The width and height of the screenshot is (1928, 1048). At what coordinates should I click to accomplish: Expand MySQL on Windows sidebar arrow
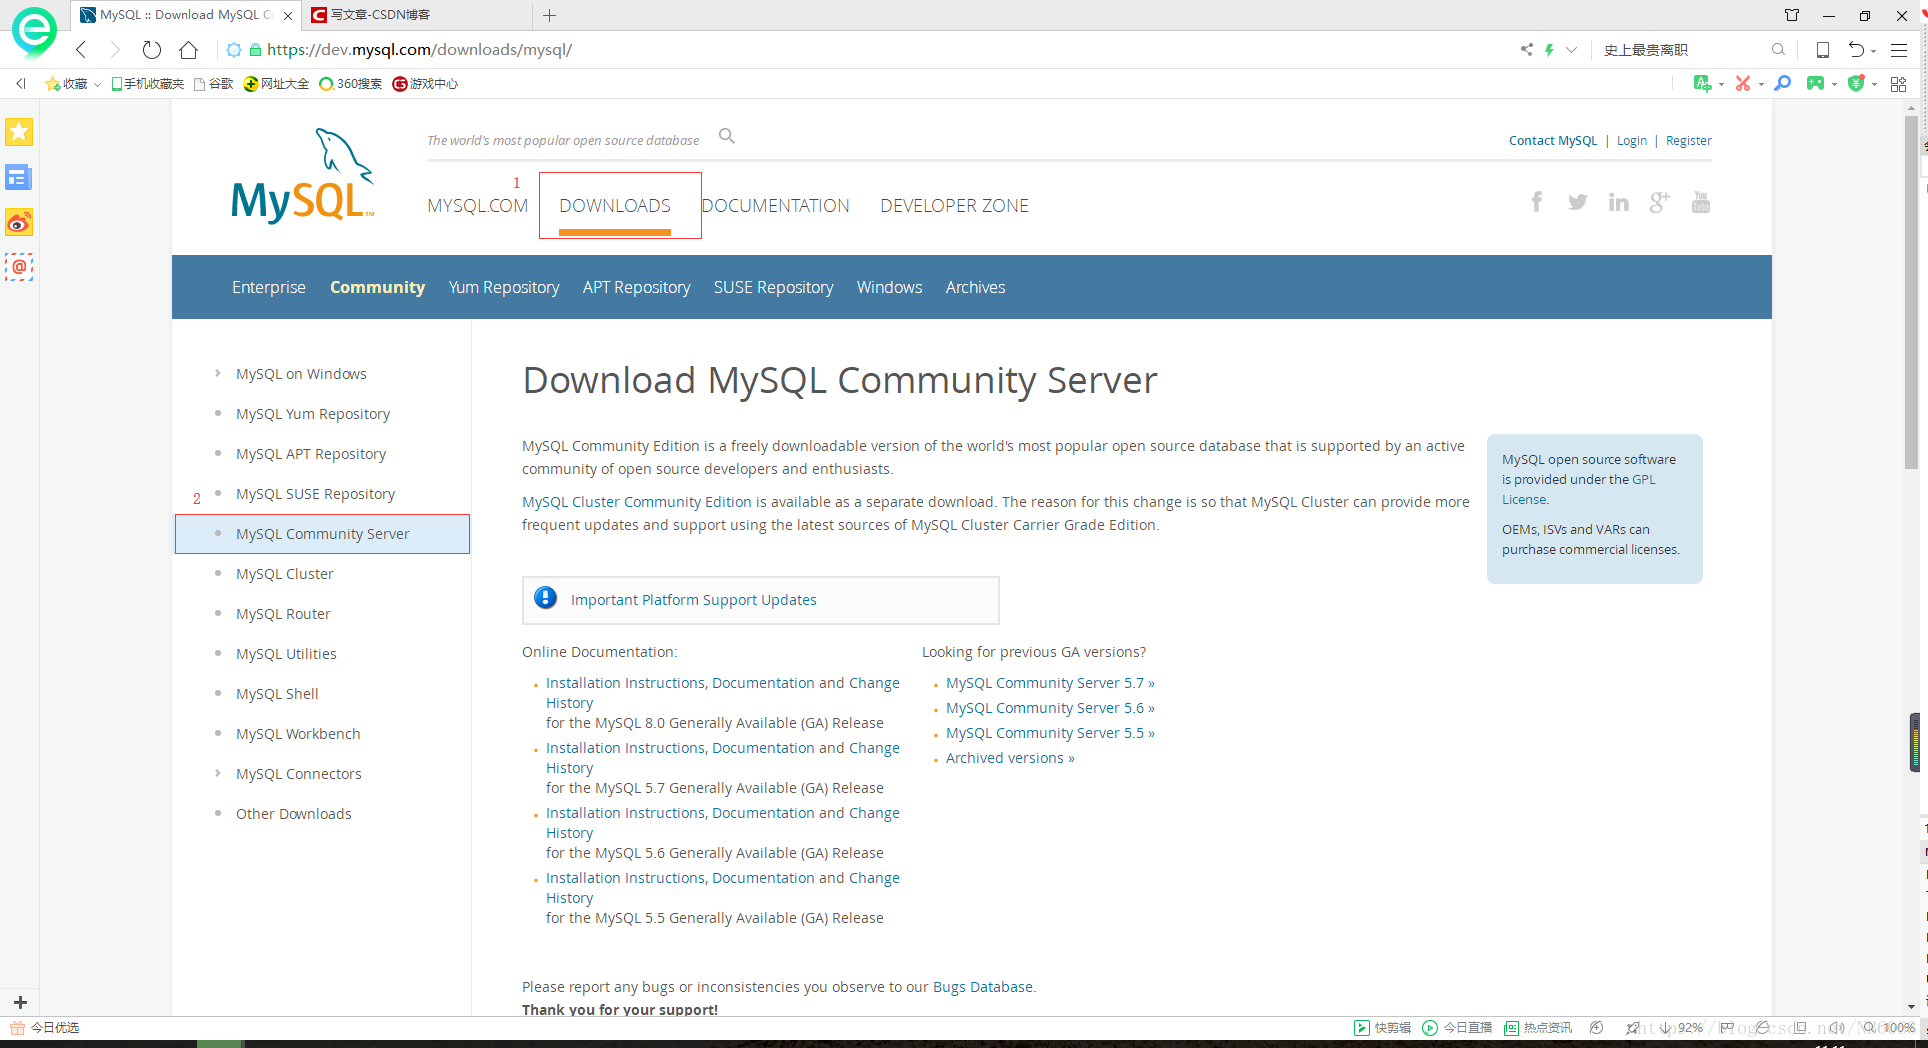[x=218, y=373]
